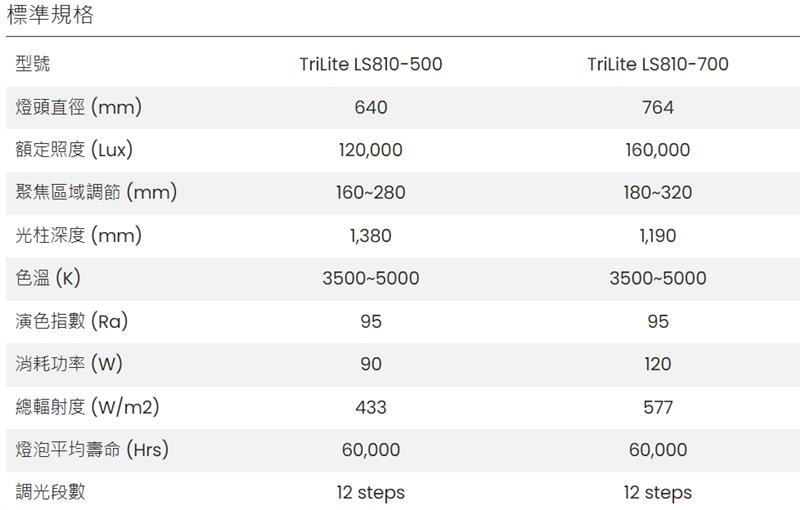Click the 消耗功率 (W) label
This screenshot has width=800, height=510.
click(x=69, y=364)
